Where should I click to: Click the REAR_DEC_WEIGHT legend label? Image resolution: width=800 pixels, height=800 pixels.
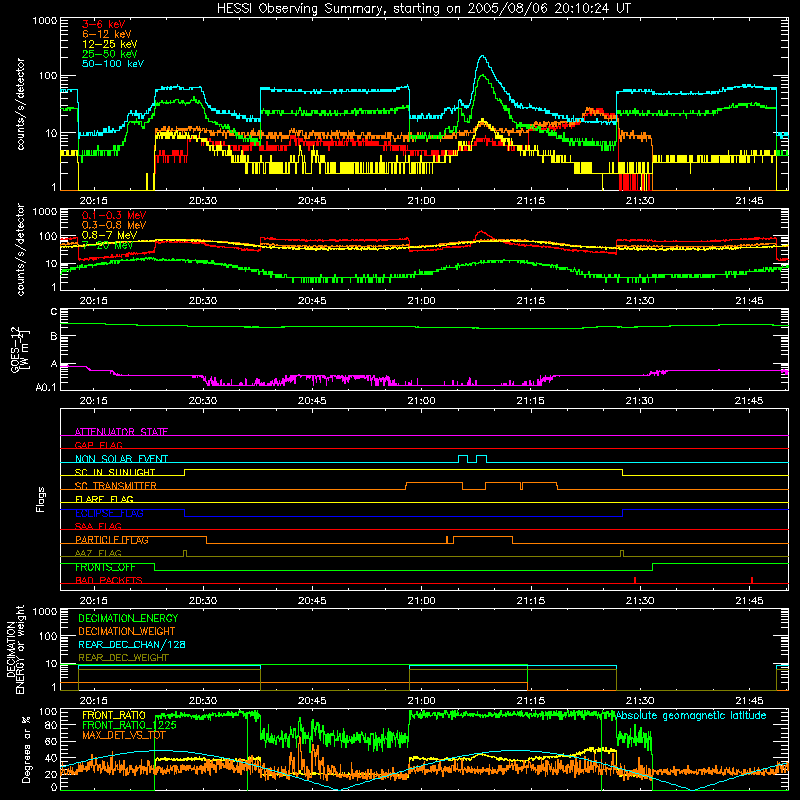coord(123,658)
